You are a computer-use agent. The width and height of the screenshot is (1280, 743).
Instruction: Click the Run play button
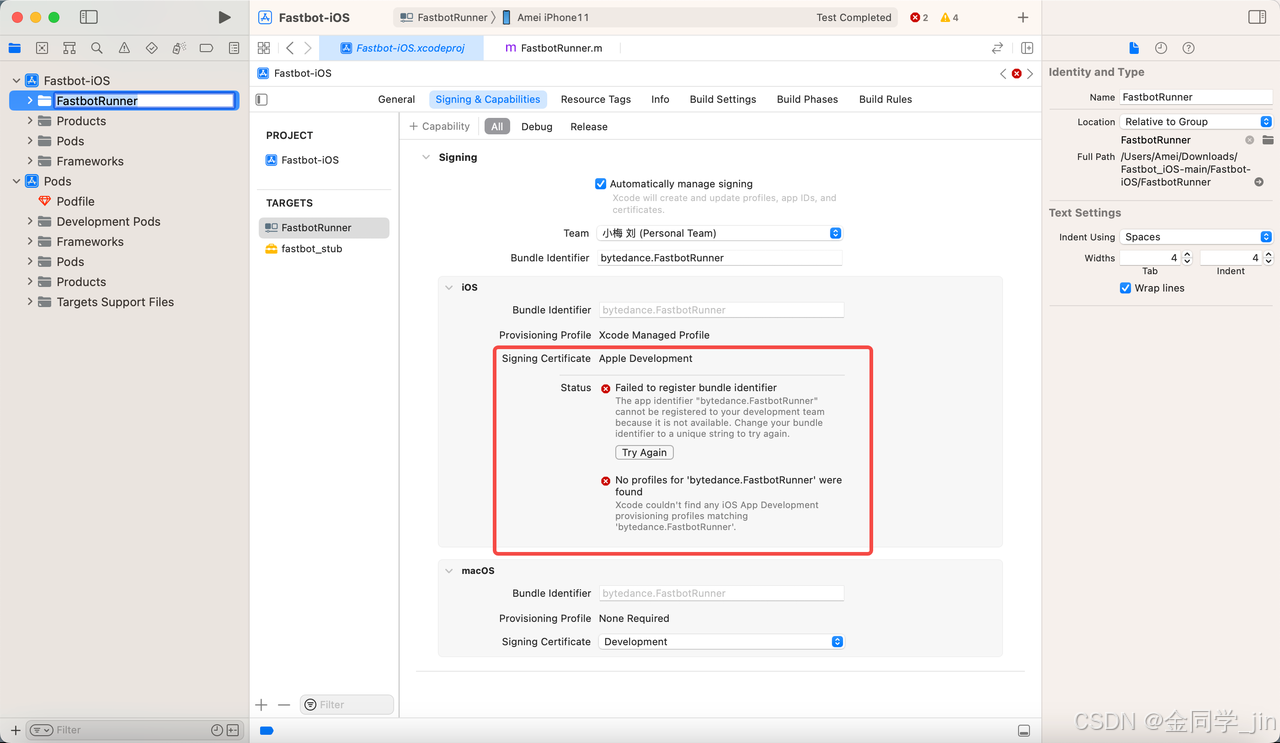point(224,17)
